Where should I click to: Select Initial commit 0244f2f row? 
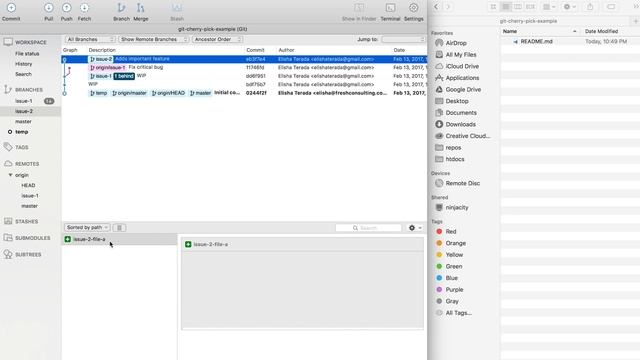244,93
